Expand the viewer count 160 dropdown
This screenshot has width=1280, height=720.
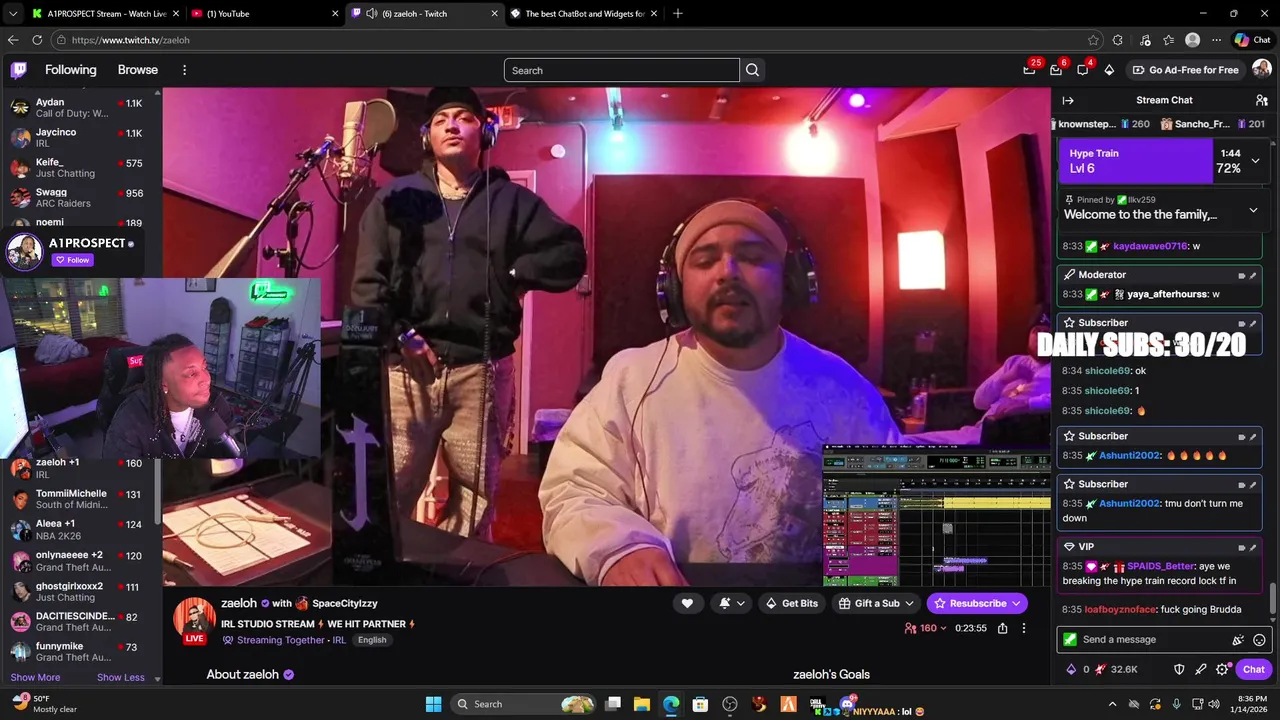coord(925,628)
